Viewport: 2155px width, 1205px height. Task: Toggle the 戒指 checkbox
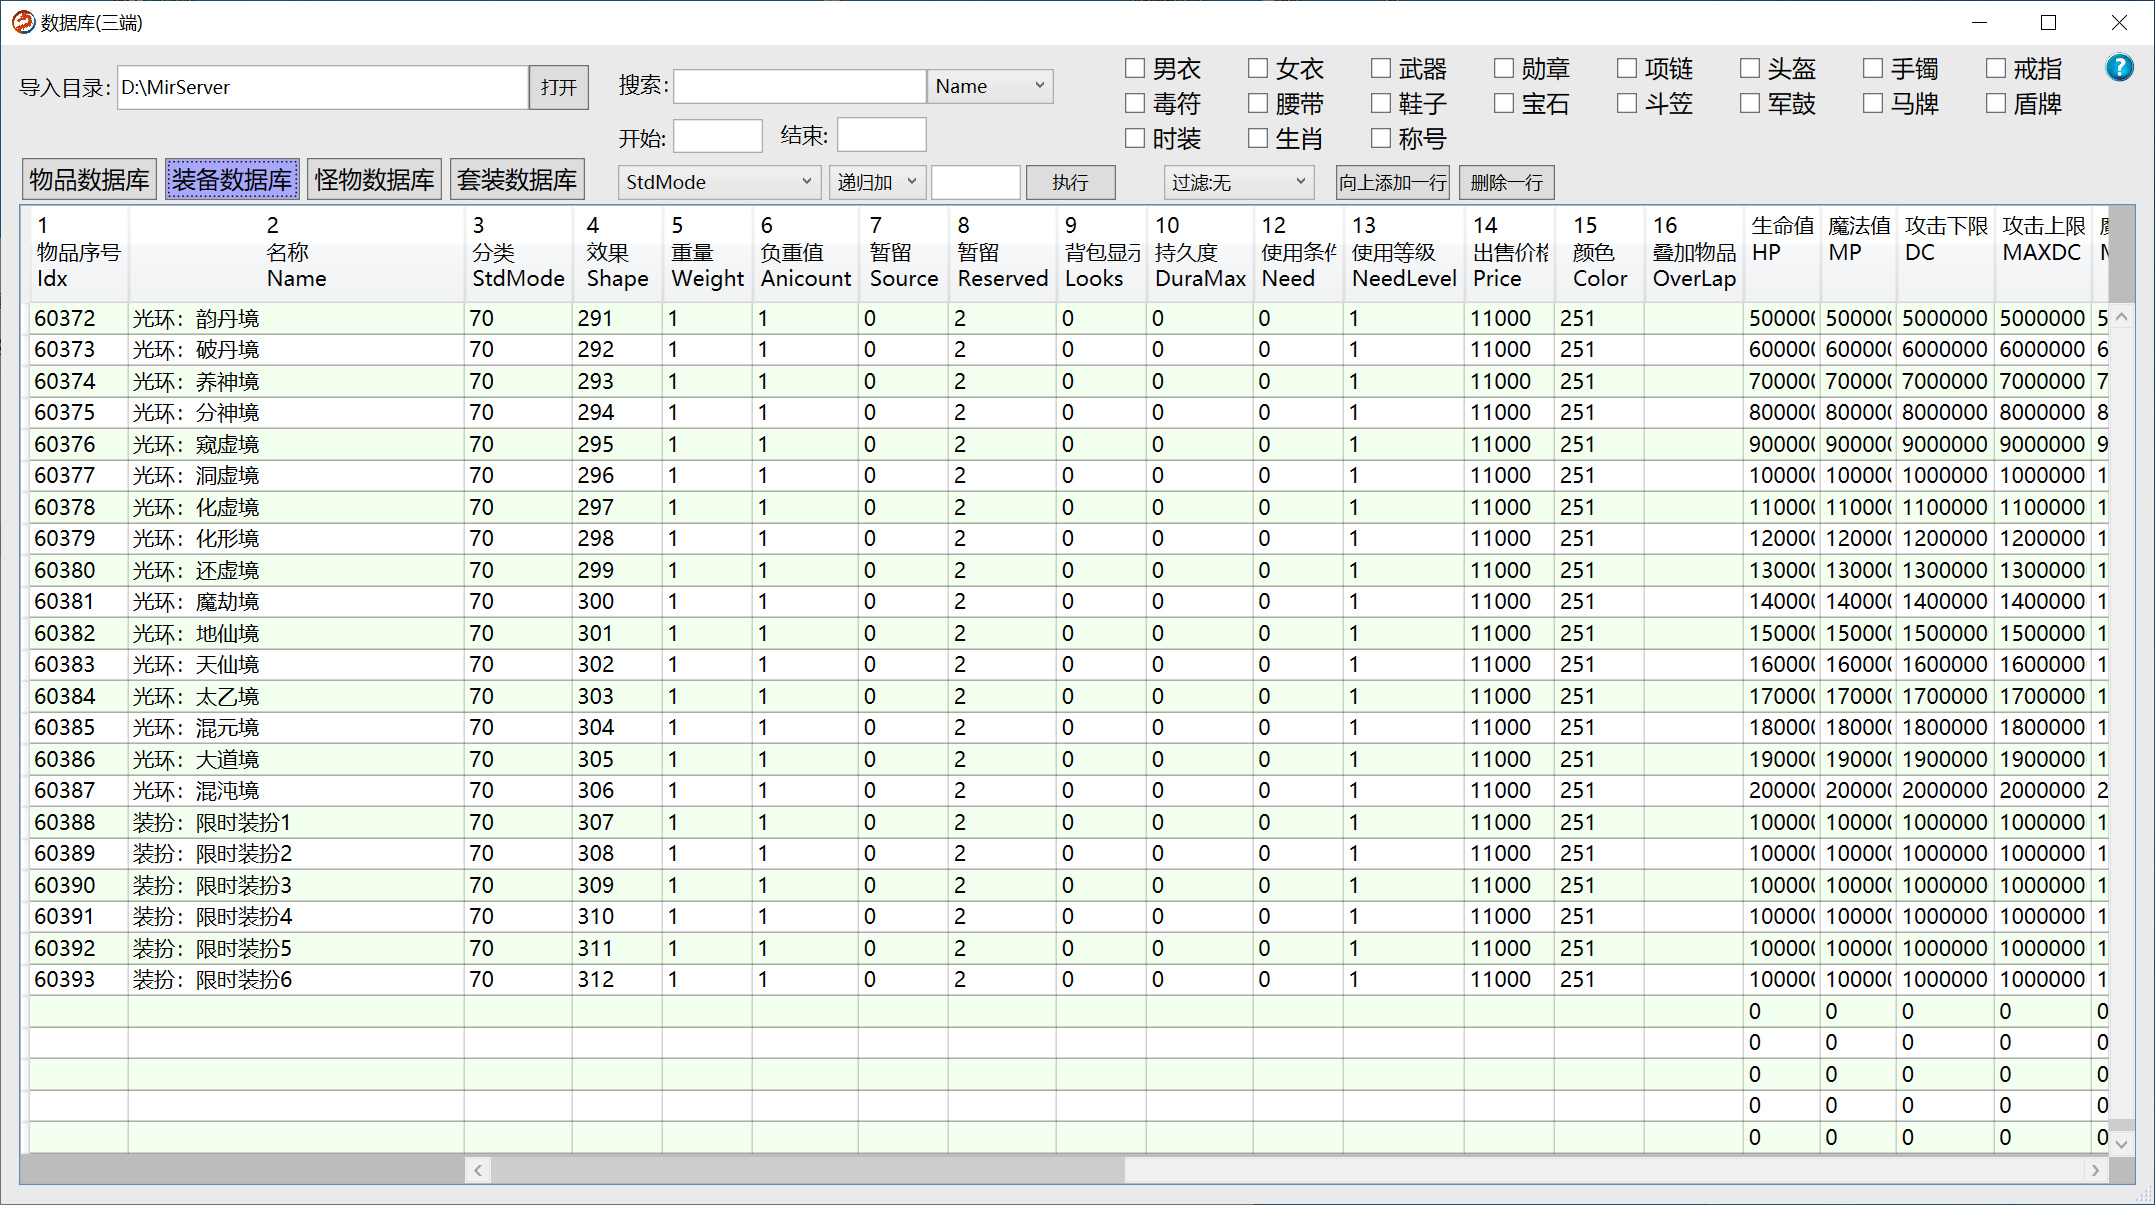[x=1996, y=68]
